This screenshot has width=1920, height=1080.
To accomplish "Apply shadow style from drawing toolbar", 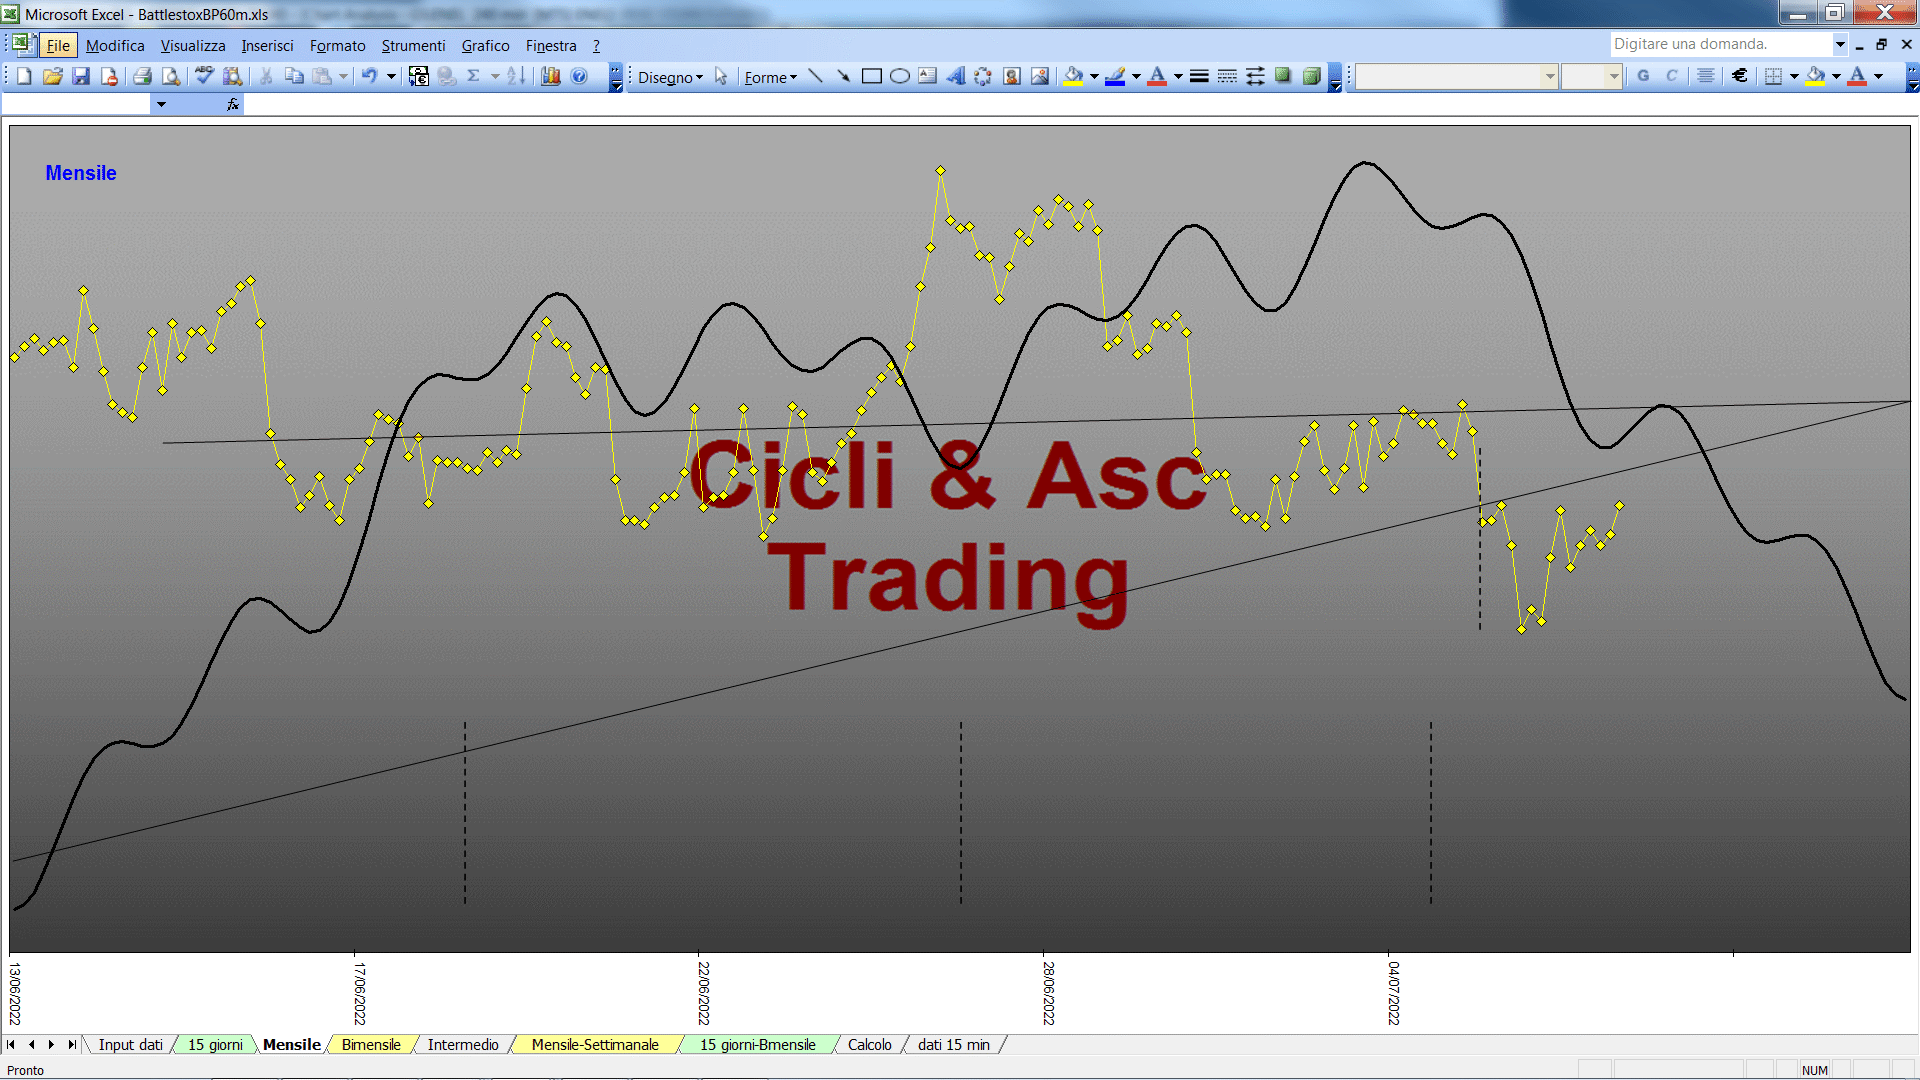I will click(1283, 76).
